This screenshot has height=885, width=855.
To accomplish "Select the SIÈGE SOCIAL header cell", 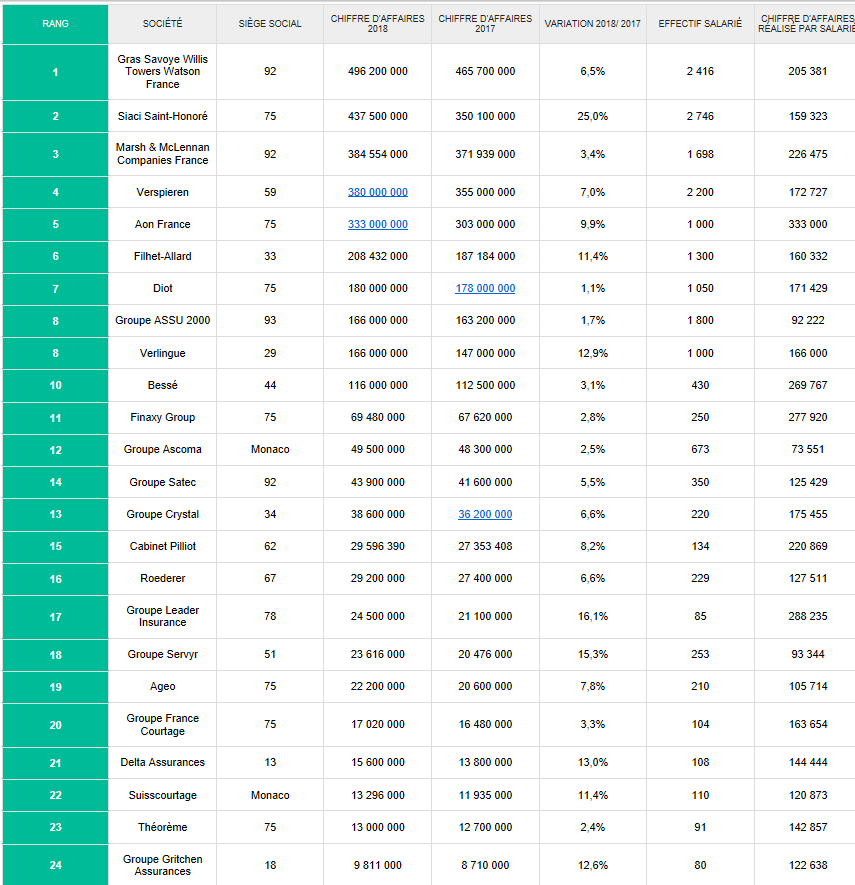I will (x=270, y=24).
